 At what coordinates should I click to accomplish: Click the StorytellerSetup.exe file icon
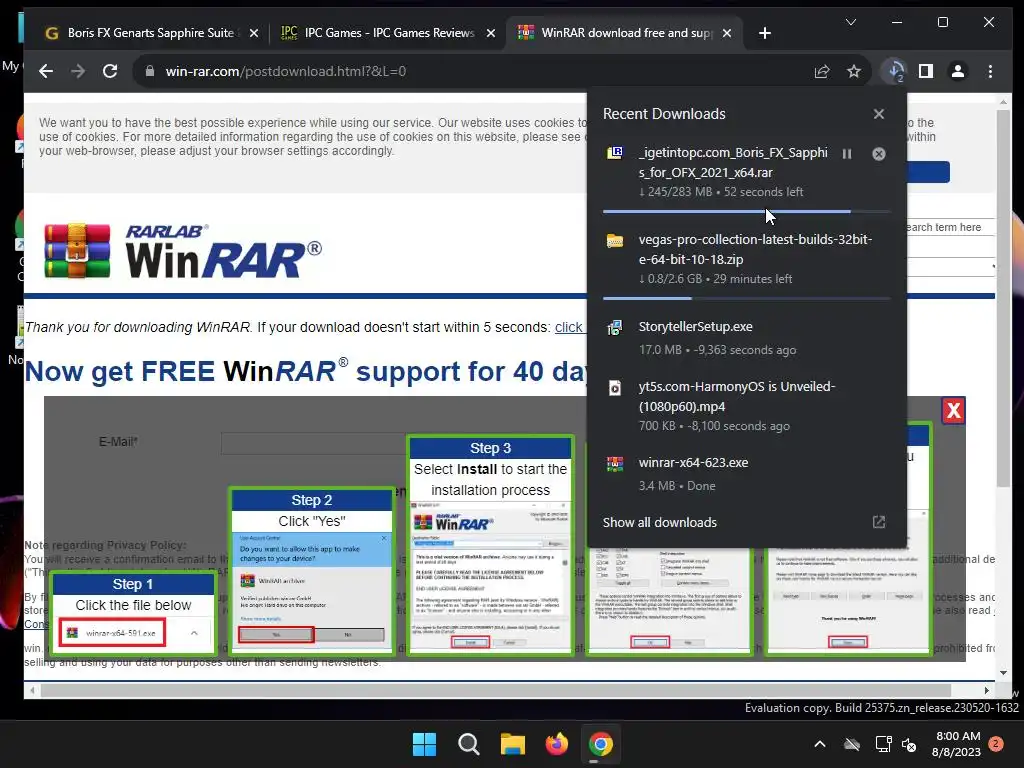pyautogui.click(x=615, y=327)
